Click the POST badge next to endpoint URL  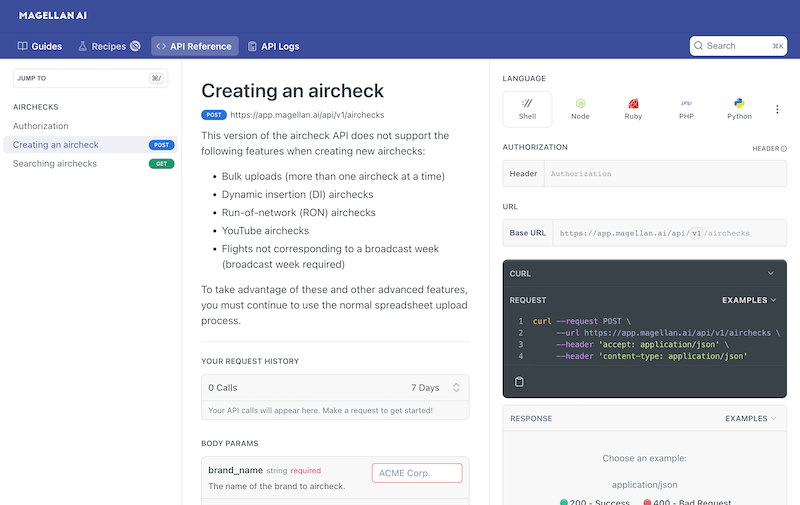click(214, 115)
